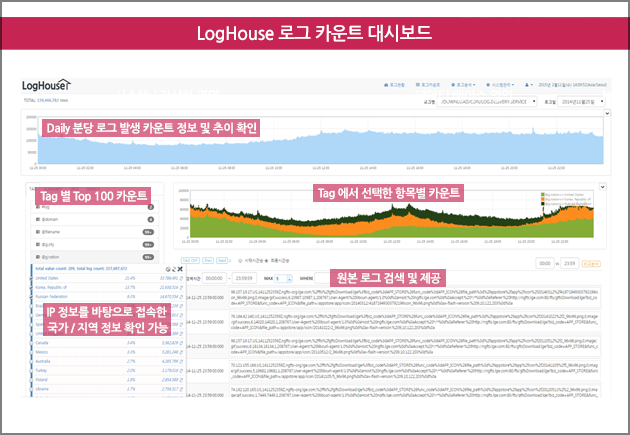The width and height of the screenshot is (630, 435).
Task: Click the search start time 00:00:00 field
Action: tap(214, 278)
